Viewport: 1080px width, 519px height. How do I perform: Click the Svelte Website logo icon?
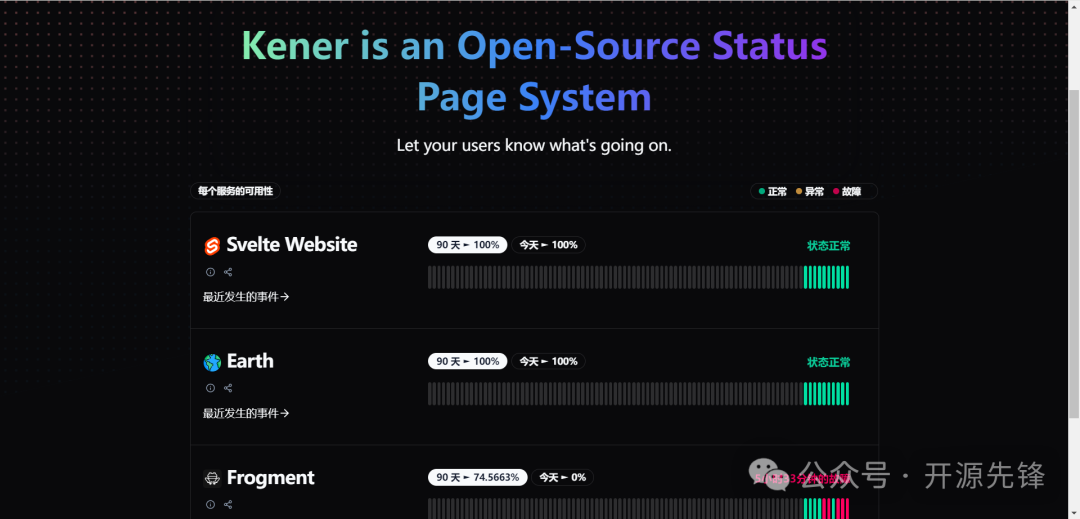click(212, 246)
